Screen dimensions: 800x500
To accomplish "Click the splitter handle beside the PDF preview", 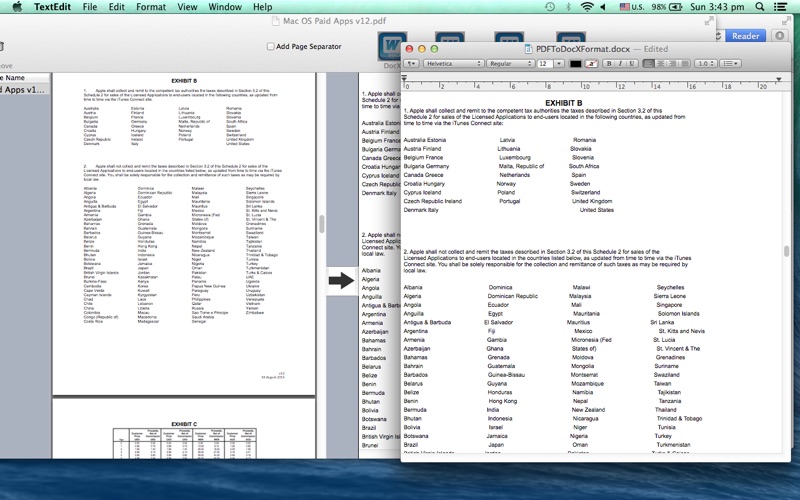I will [x=321, y=224].
